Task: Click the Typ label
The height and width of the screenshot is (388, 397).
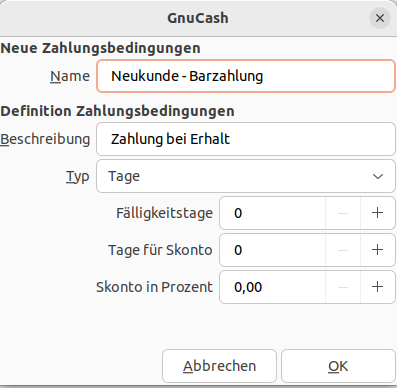Action: (78, 176)
